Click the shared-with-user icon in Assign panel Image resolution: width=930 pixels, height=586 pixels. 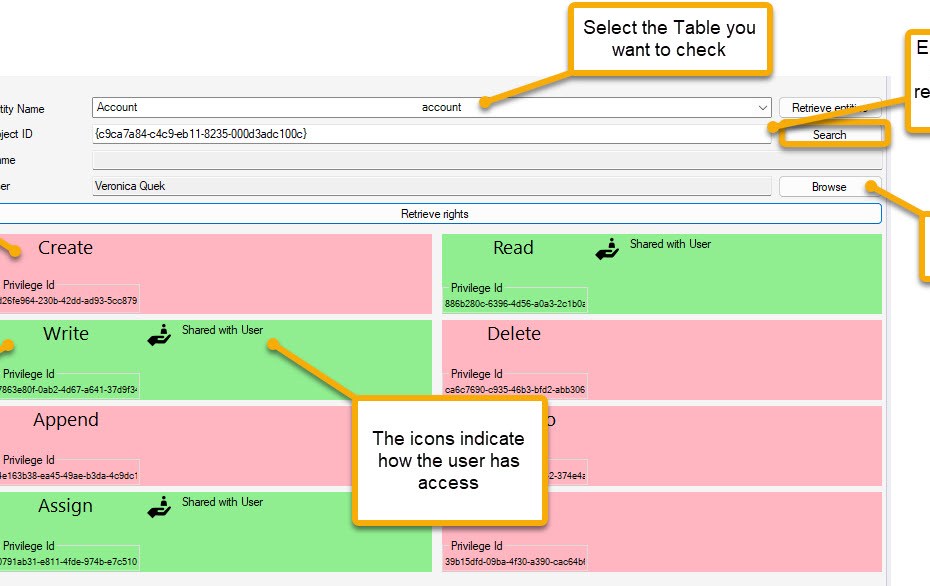coord(159,507)
